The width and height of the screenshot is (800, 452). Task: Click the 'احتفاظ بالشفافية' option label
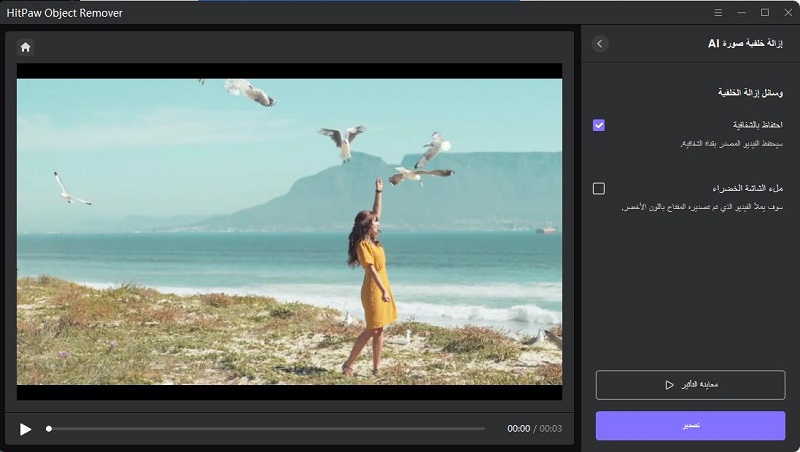pyautogui.click(x=757, y=125)
